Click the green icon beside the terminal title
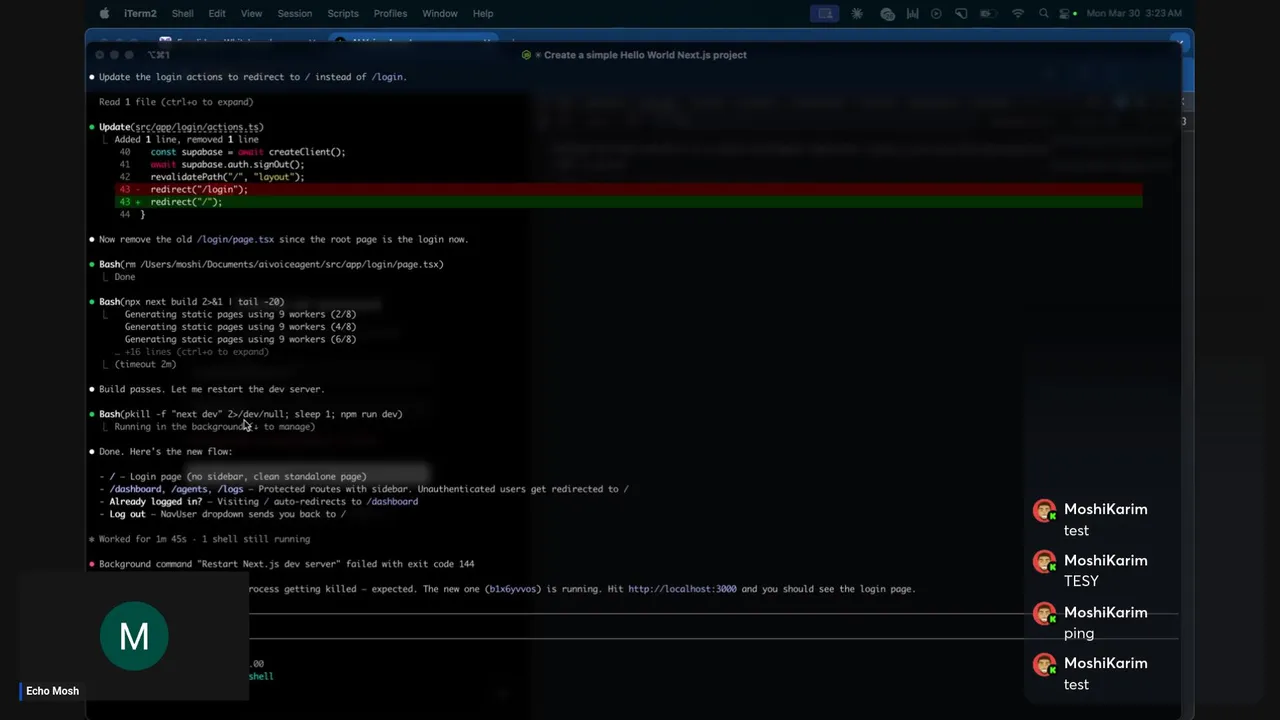Viewport: 1280px width, 720px height. (x=527, y=55)
